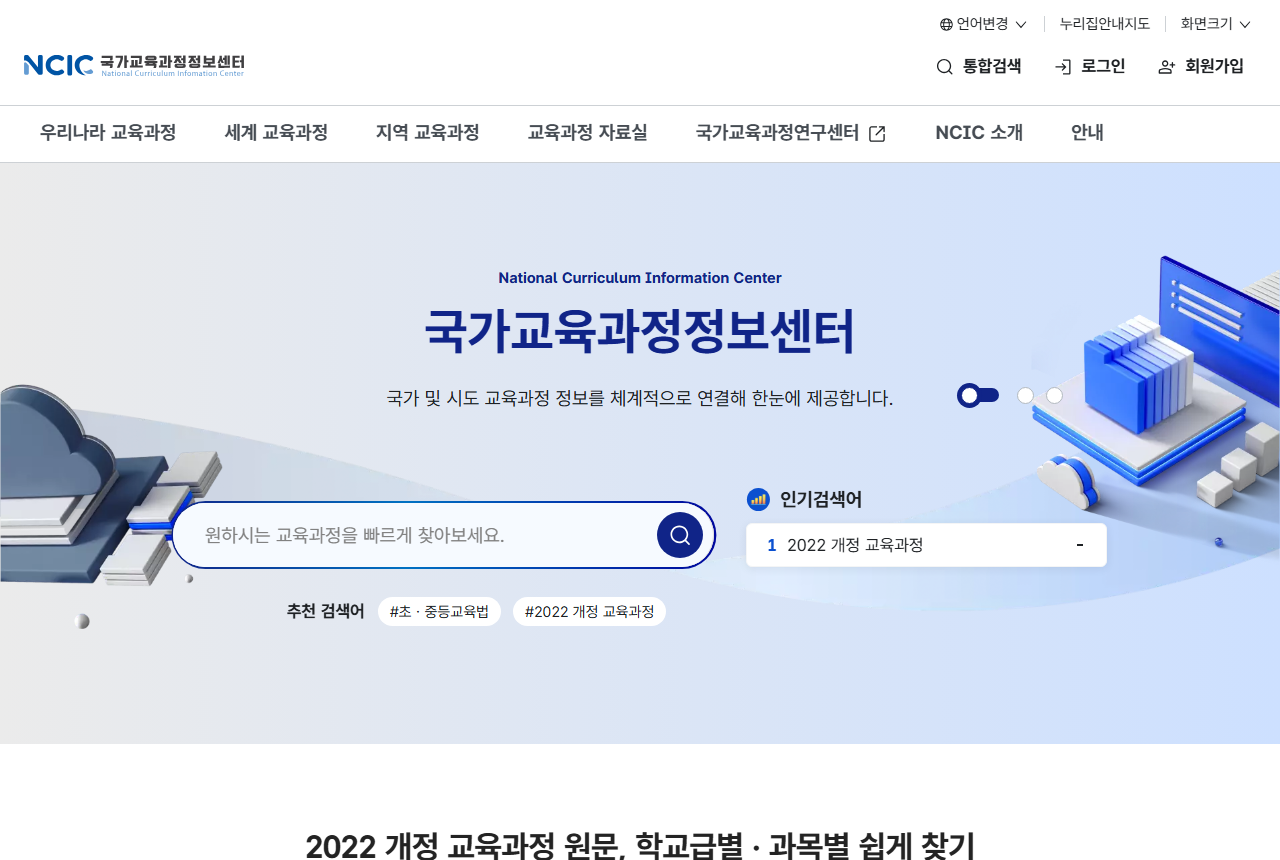Open the 국가교육과정연구센터 external menu link

[x=791, y=133]
